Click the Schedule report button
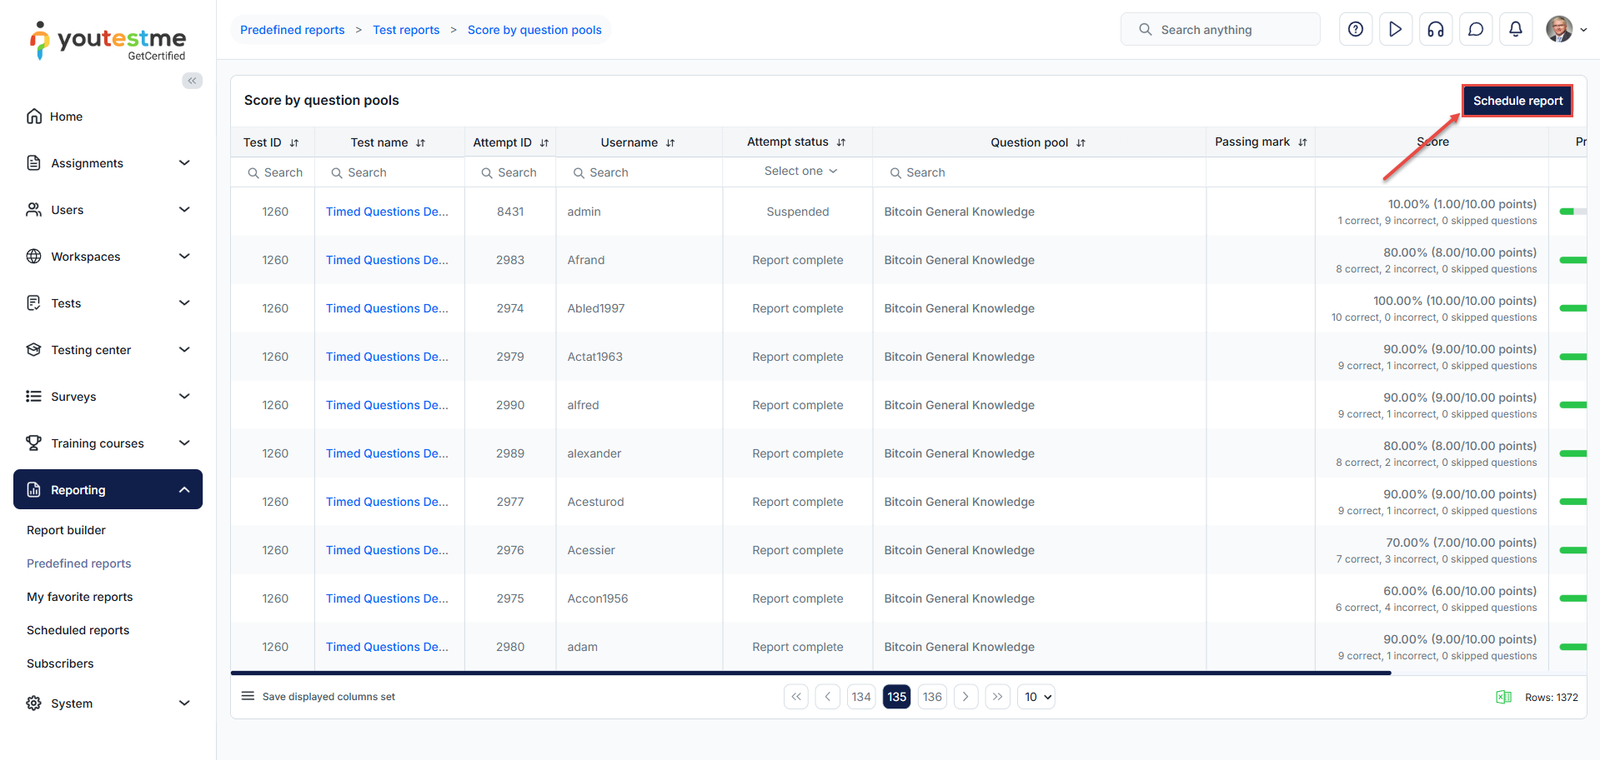This screenshot has height=760, width=1600. click(x=1517, y=101)
